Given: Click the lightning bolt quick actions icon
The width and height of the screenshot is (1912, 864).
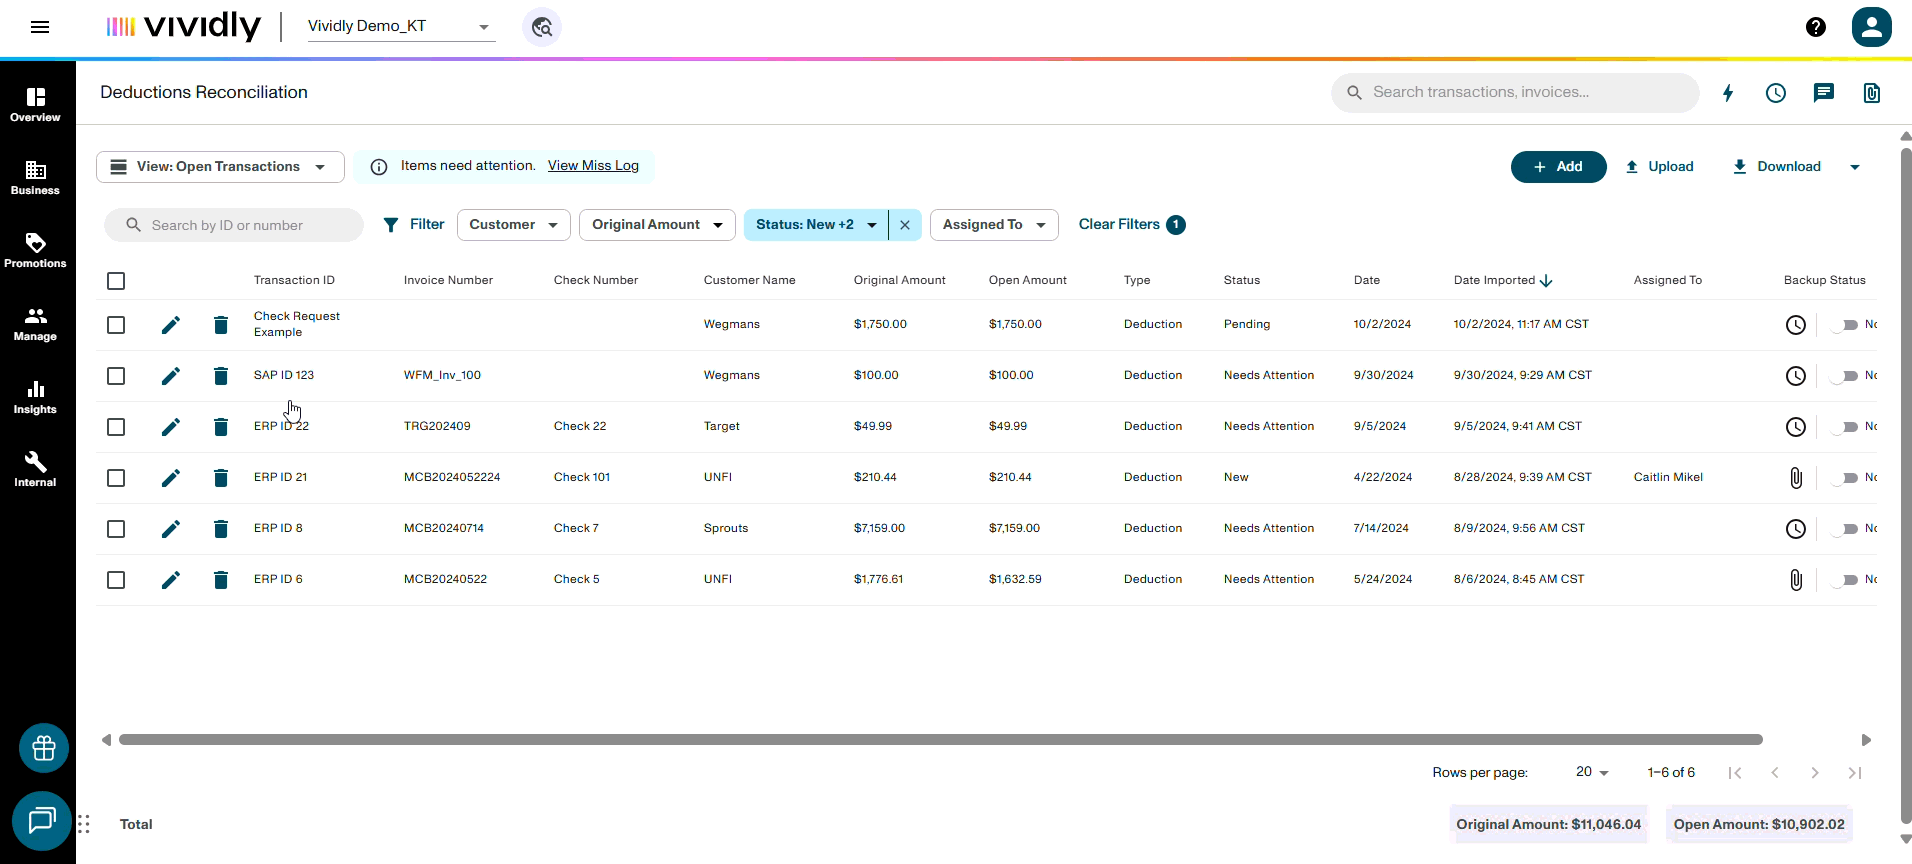Looking at the screenshot, I should pos(1728,93).
